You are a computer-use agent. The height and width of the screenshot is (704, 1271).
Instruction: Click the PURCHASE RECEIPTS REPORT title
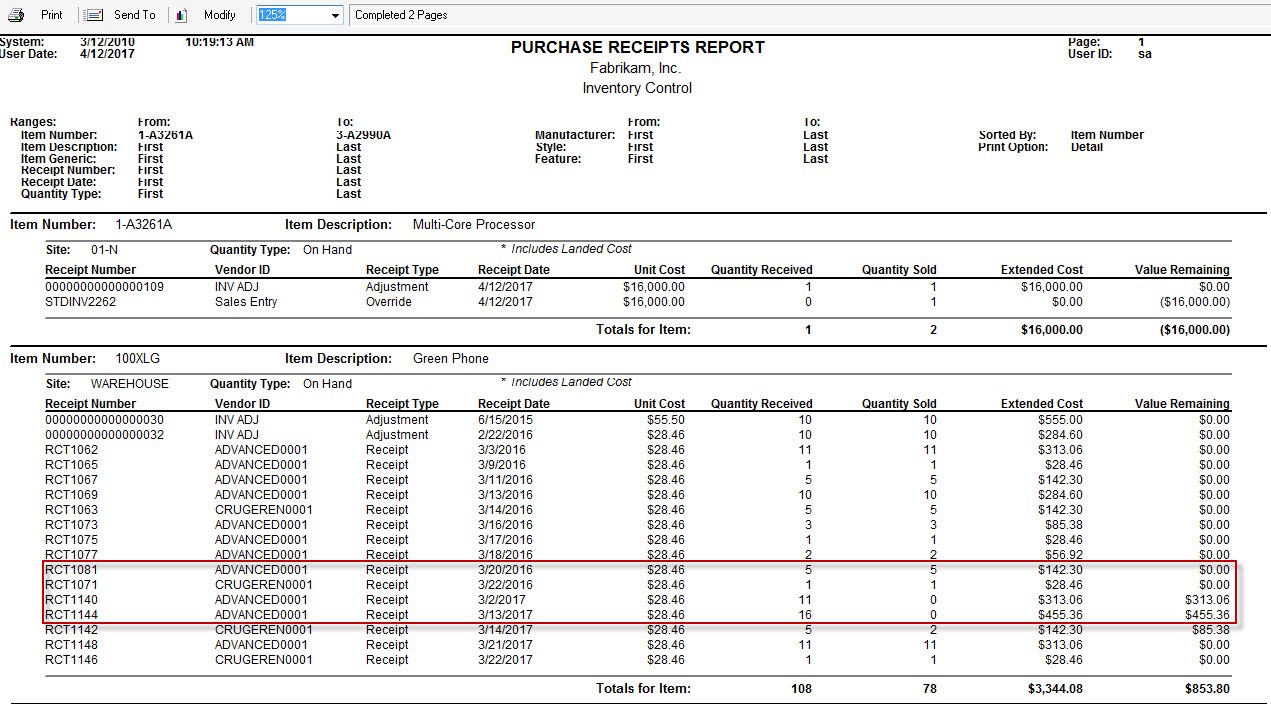637,47
